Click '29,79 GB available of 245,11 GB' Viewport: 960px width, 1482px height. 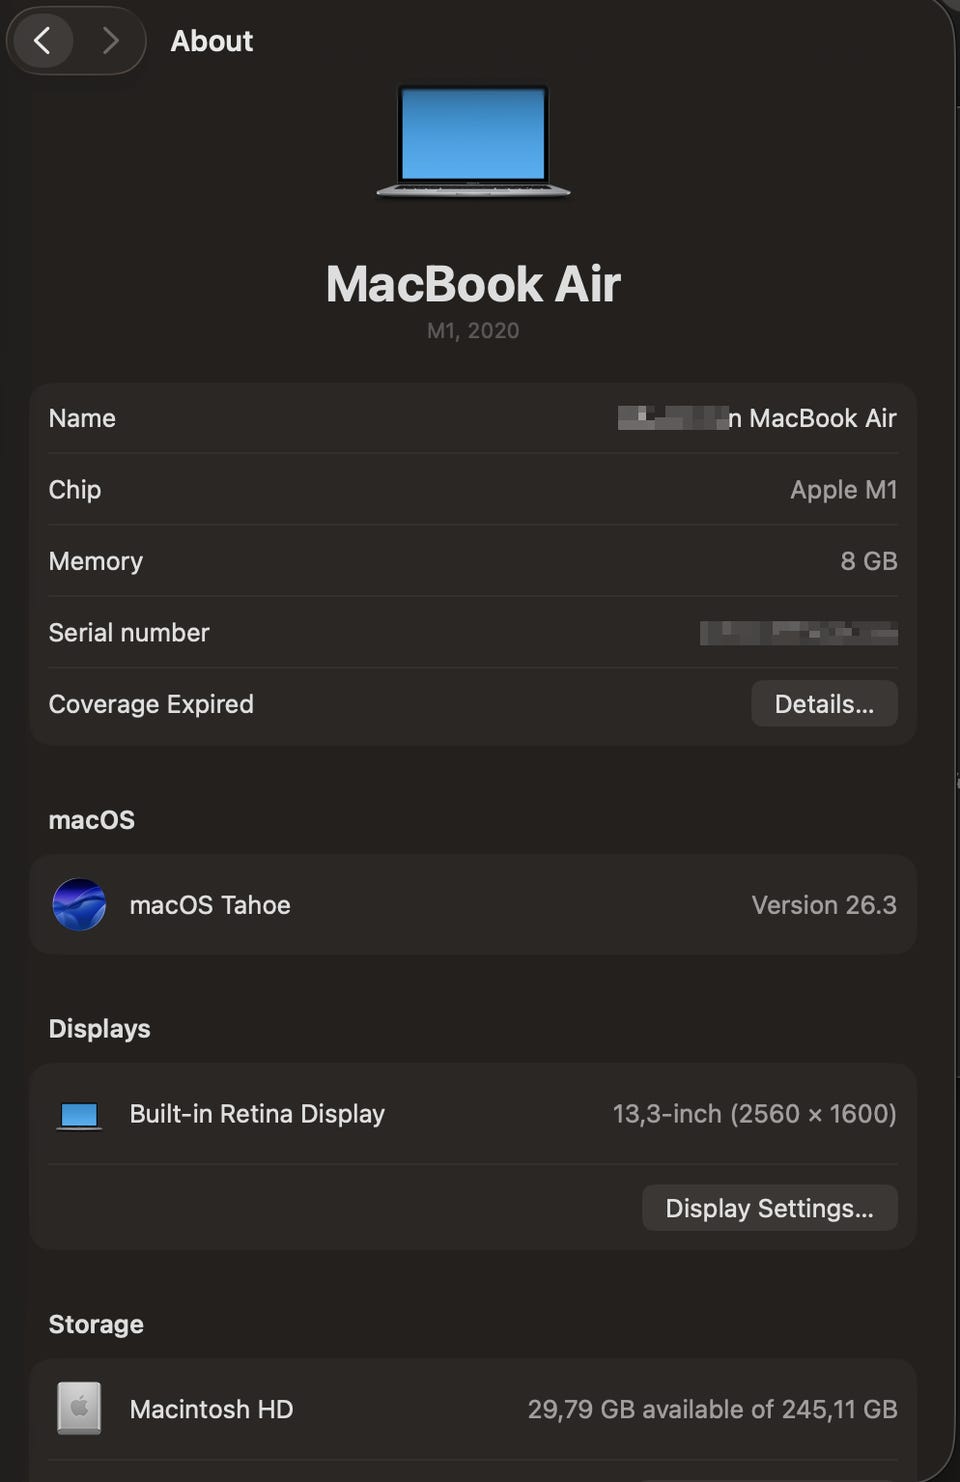(712, 1409)
